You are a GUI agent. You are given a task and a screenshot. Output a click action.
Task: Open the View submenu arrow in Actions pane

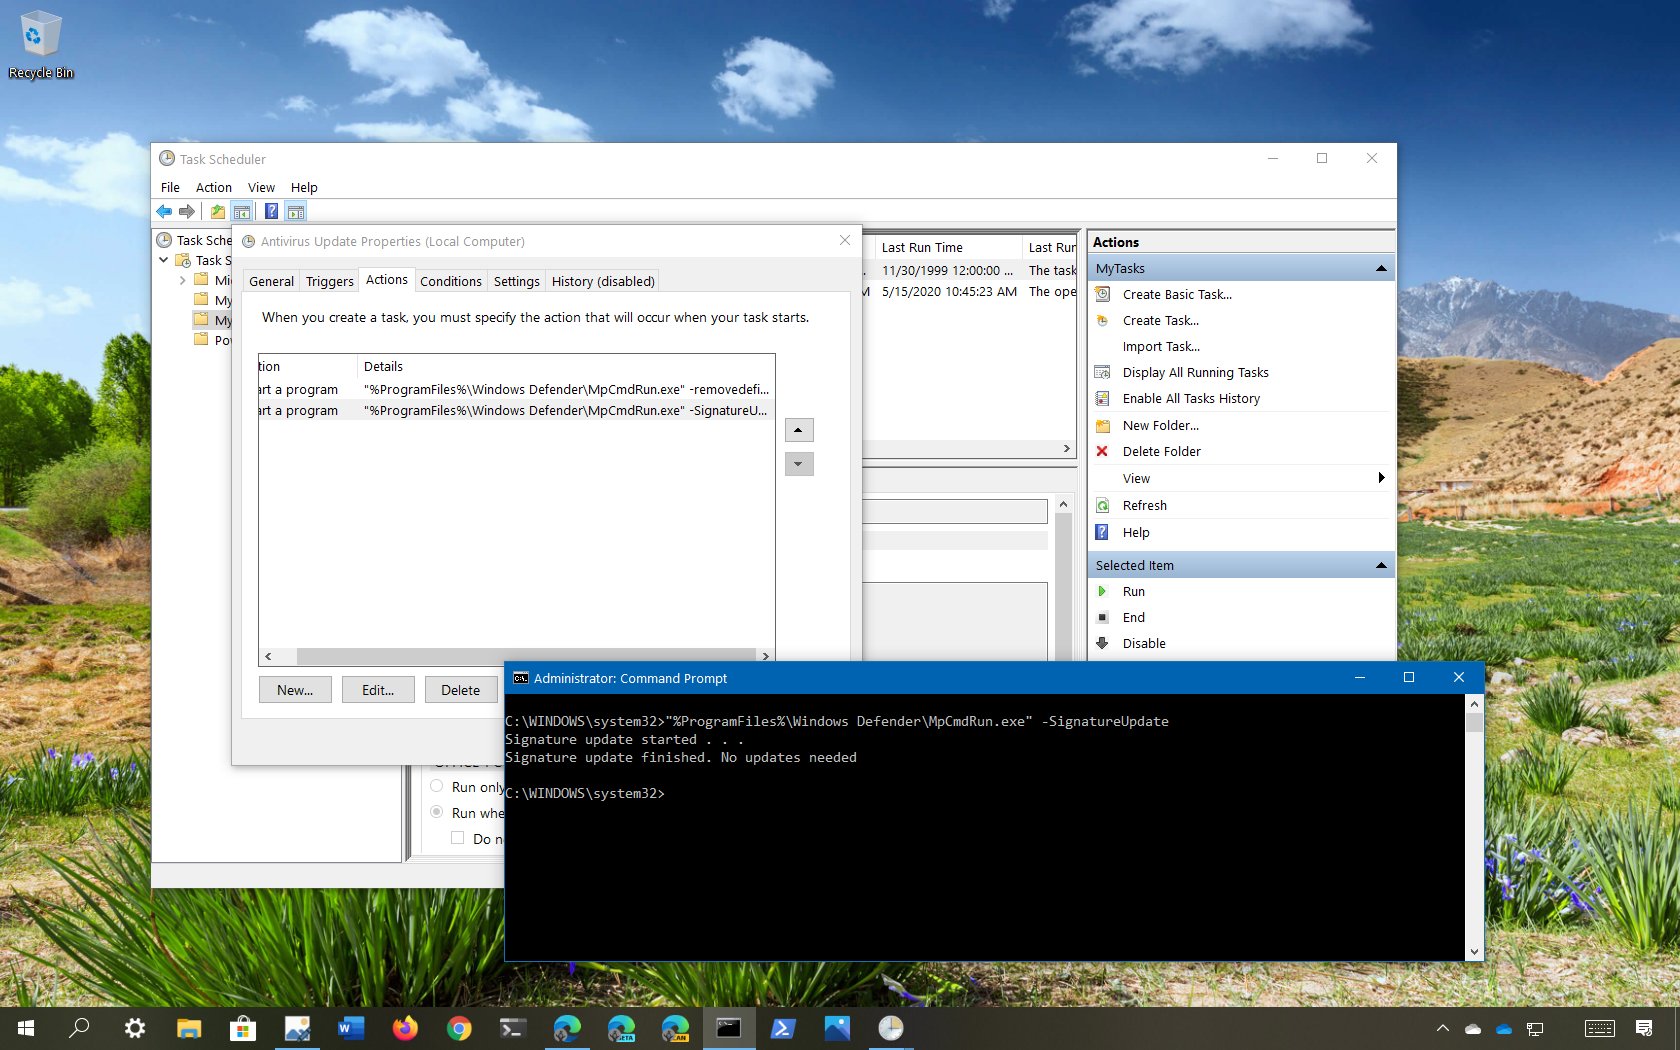(1381, 478)
